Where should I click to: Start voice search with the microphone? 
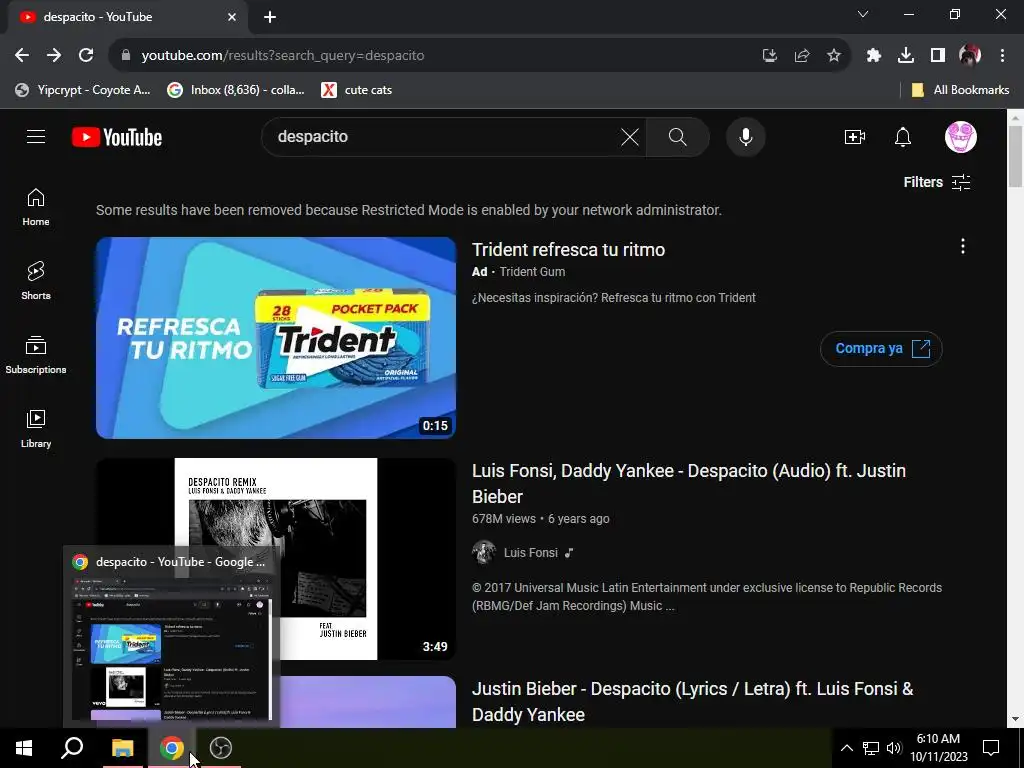(745, 137)
